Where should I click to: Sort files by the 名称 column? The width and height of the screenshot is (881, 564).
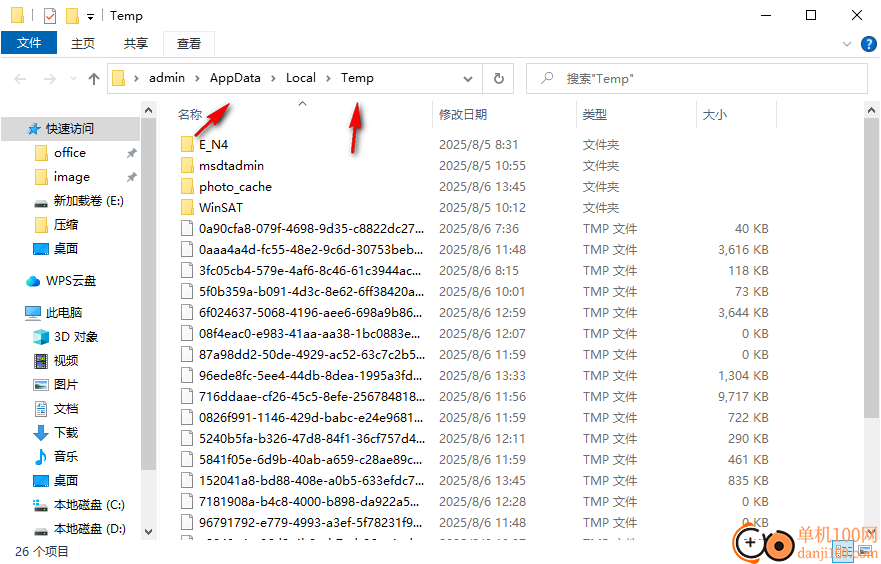(x=190, y=115)
